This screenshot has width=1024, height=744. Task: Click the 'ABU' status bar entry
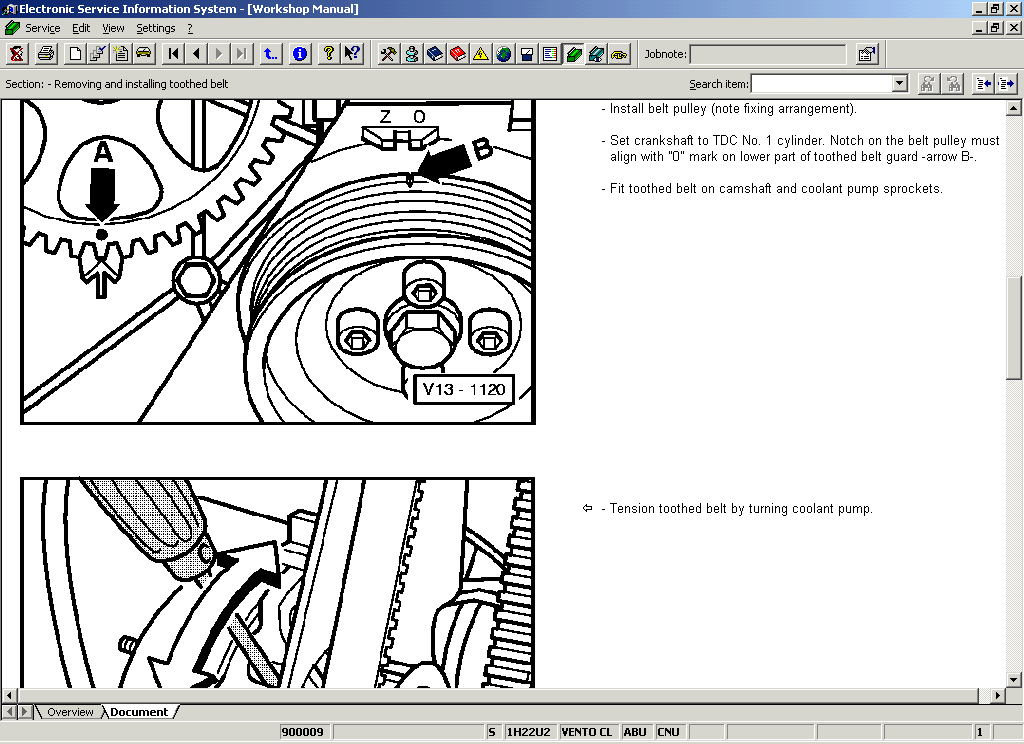(x=635, y=732)
